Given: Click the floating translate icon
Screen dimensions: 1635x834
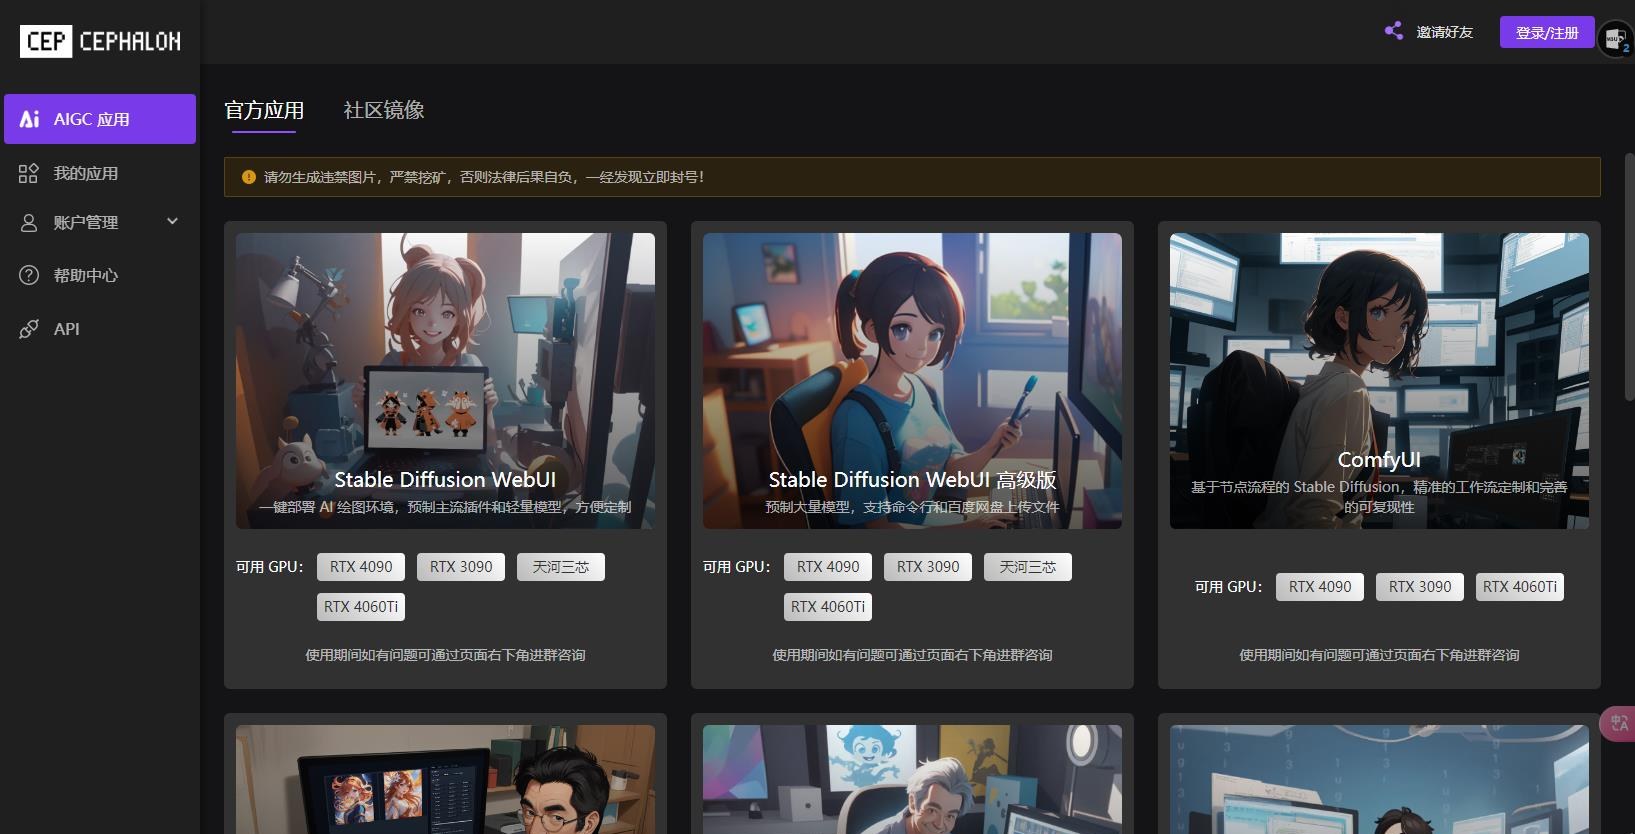Looking at the screenshot, I should tap(1619, 723).
